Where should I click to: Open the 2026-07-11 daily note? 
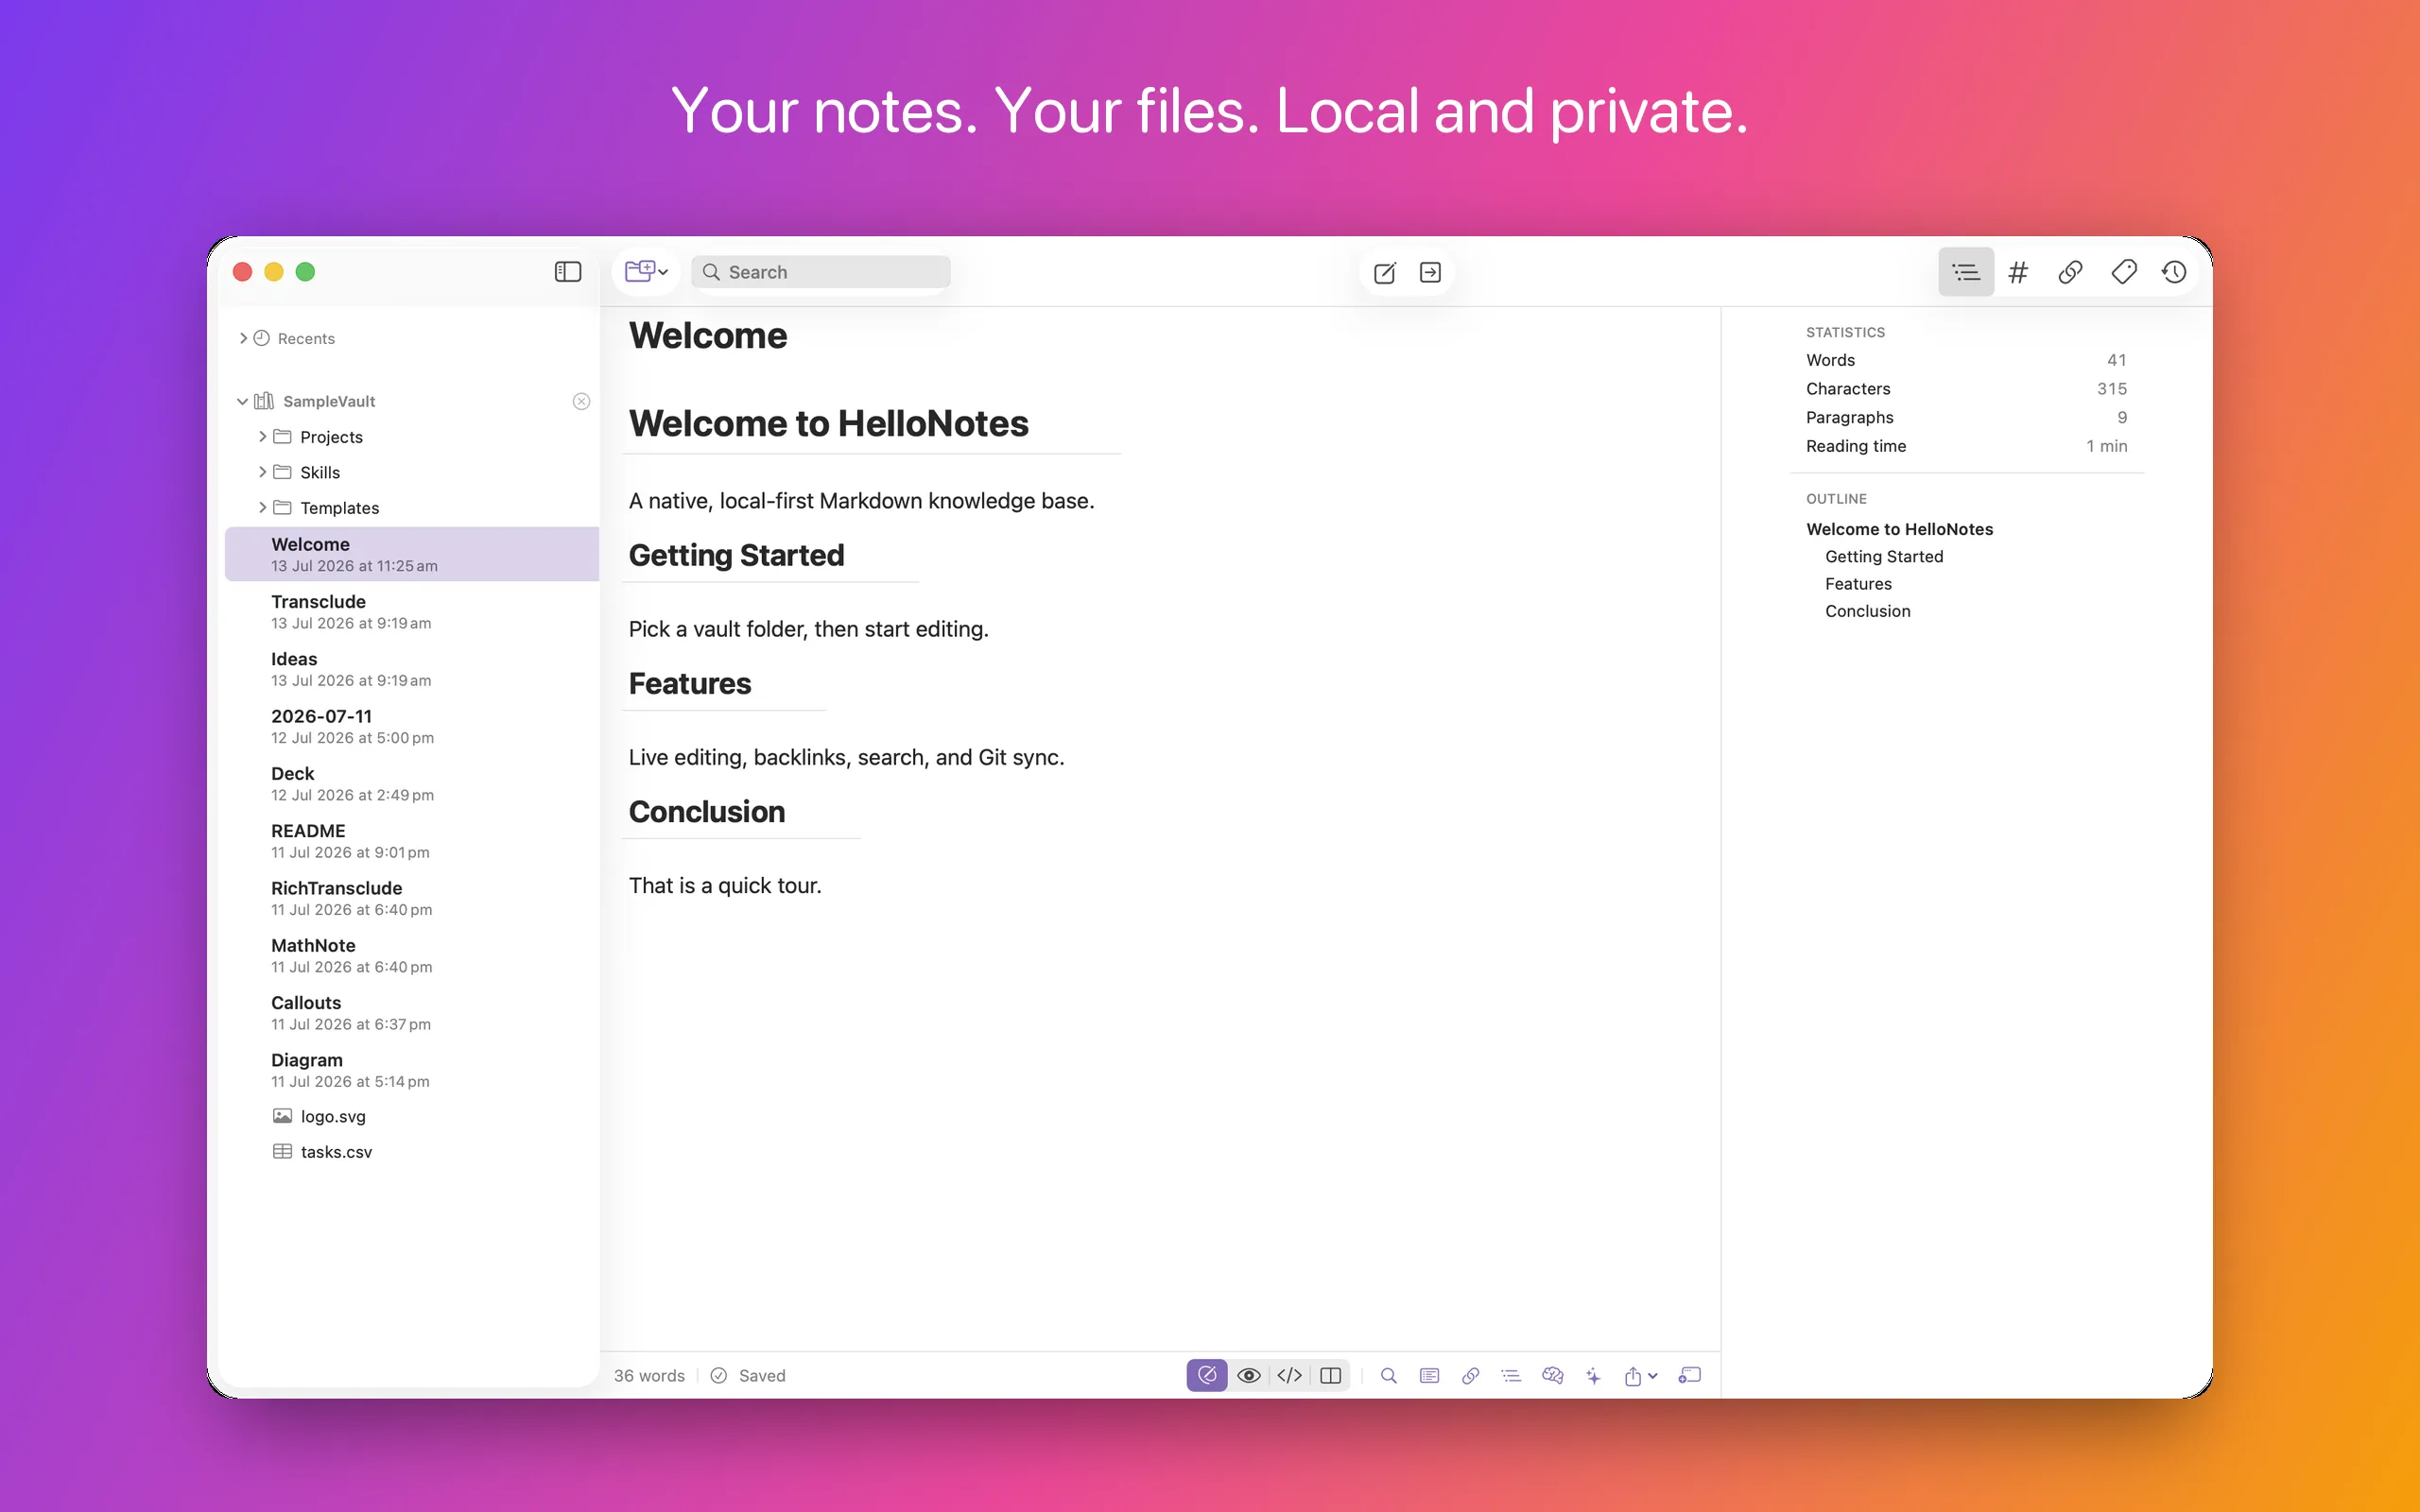[x=412, y=726]
